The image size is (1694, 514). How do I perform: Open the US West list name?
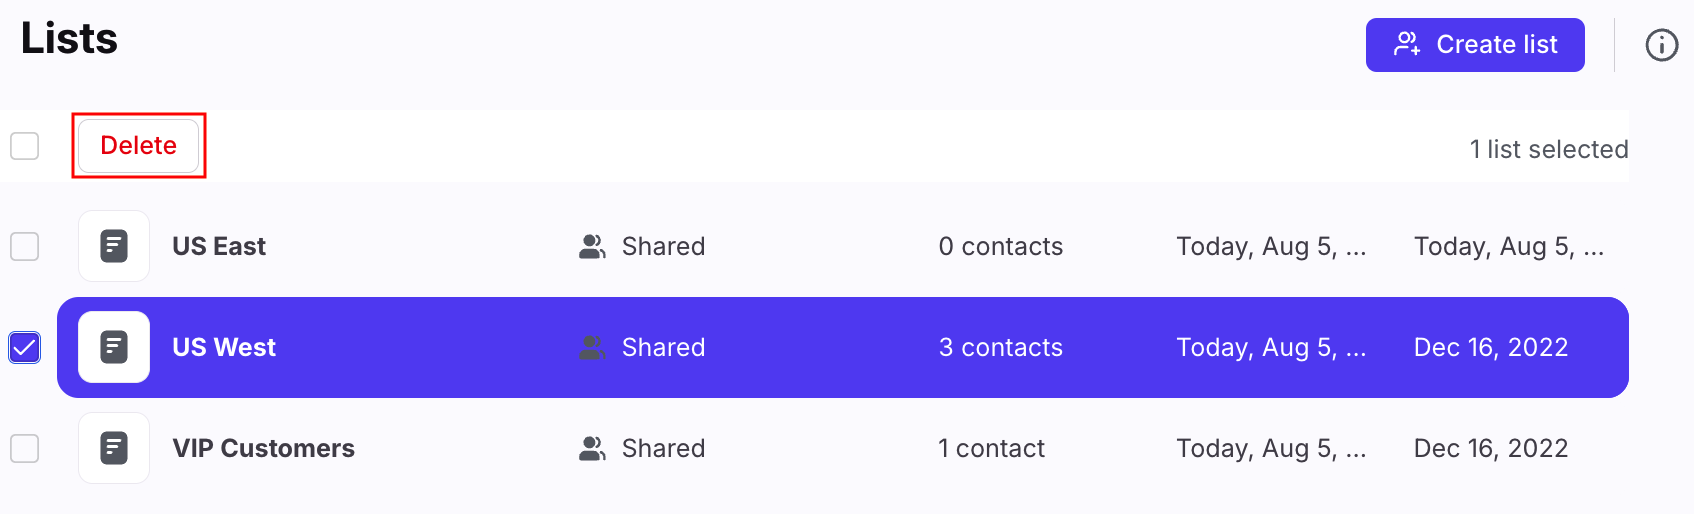point(224,347)
